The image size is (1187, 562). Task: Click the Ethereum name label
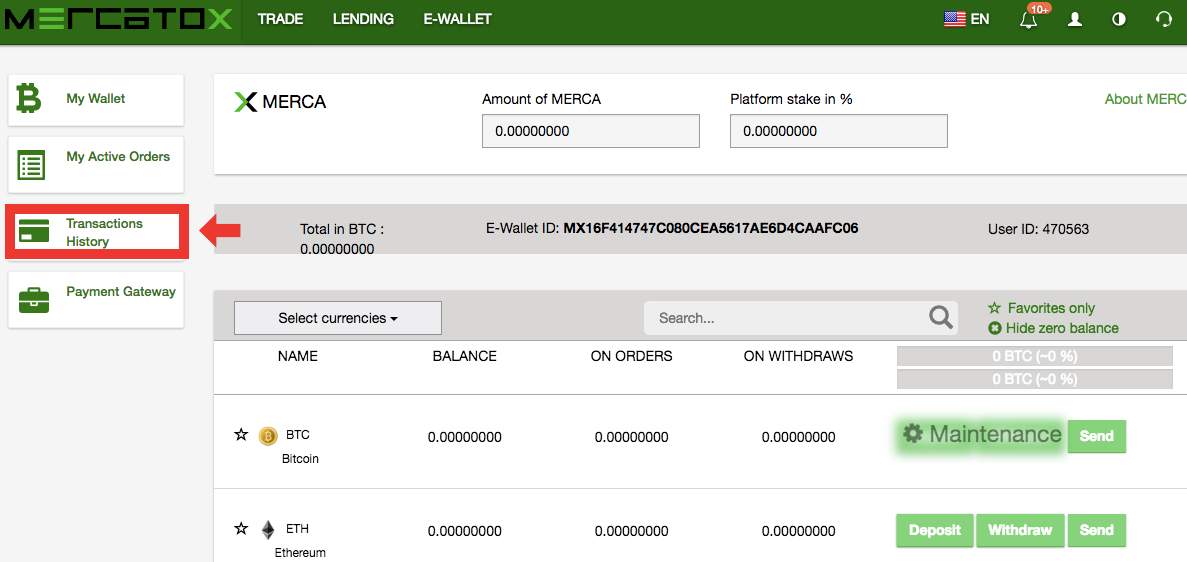pos(301,553)
